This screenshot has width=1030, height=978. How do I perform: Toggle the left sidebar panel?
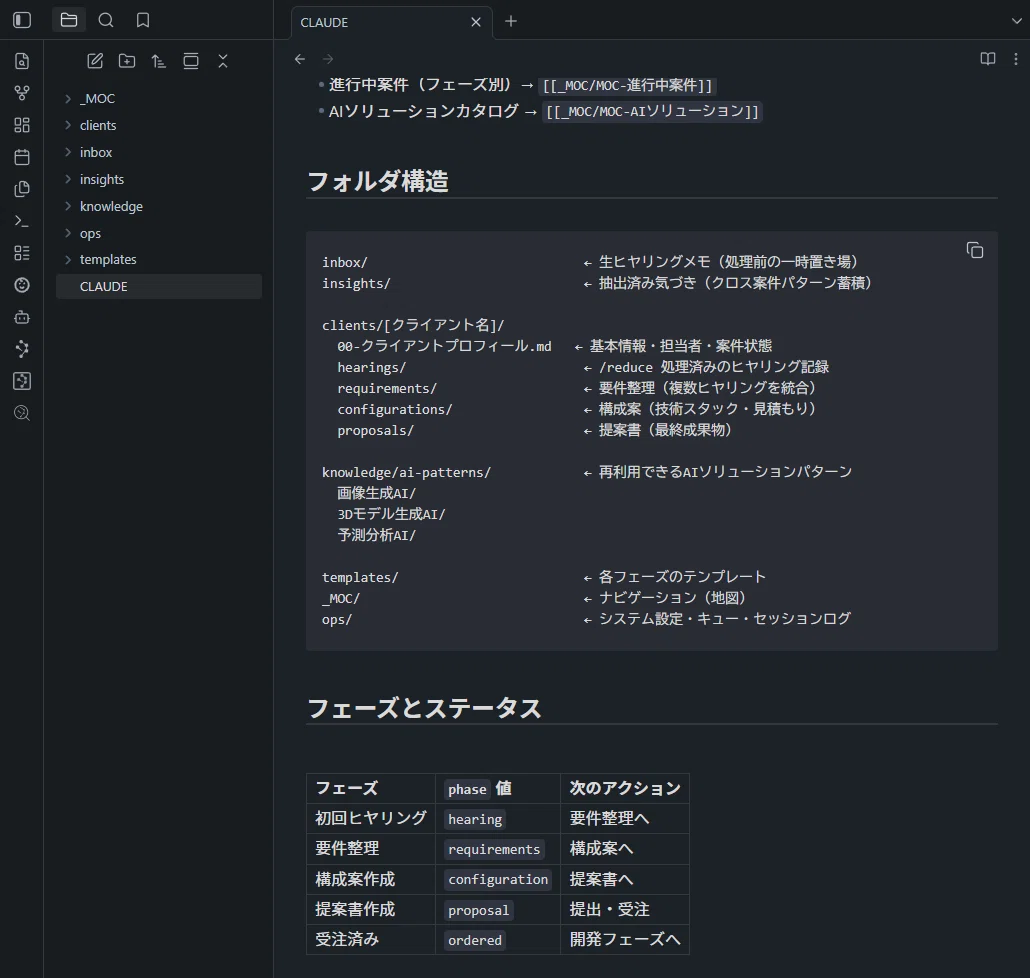point(22,20)
